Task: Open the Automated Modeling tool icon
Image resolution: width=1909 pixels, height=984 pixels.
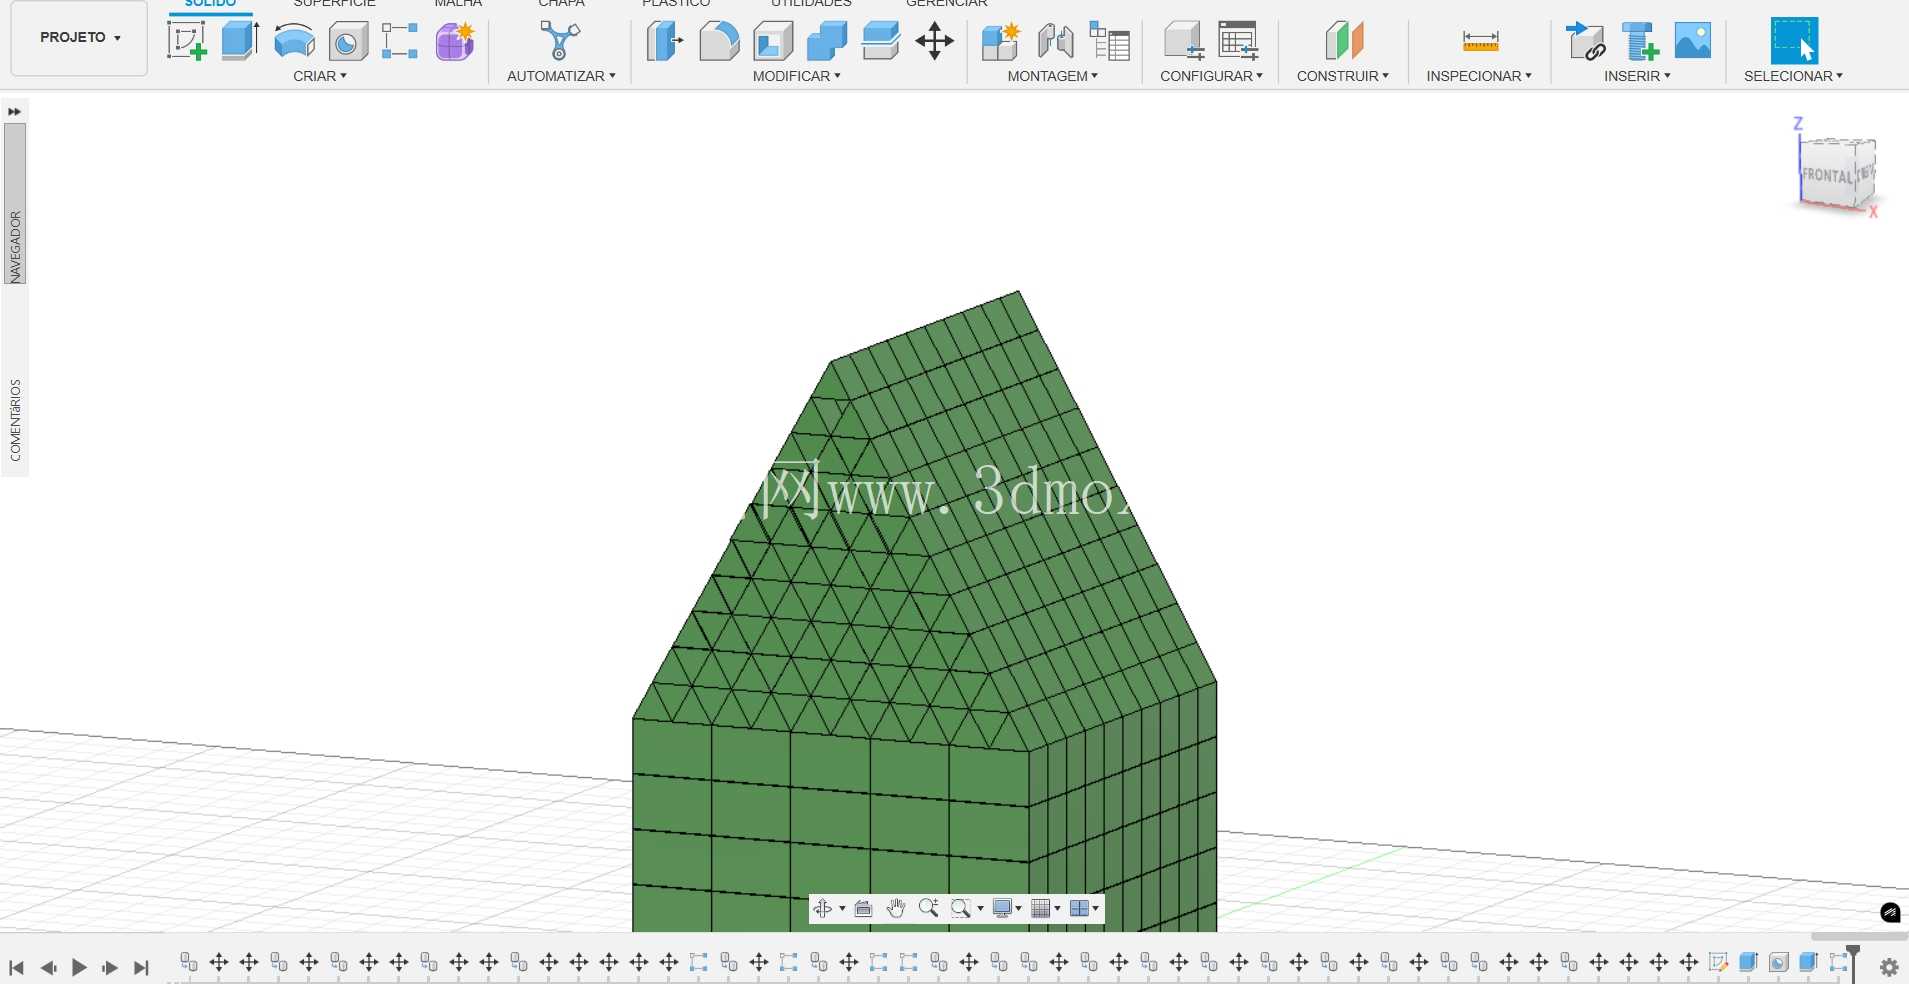Action: [560, 41]
